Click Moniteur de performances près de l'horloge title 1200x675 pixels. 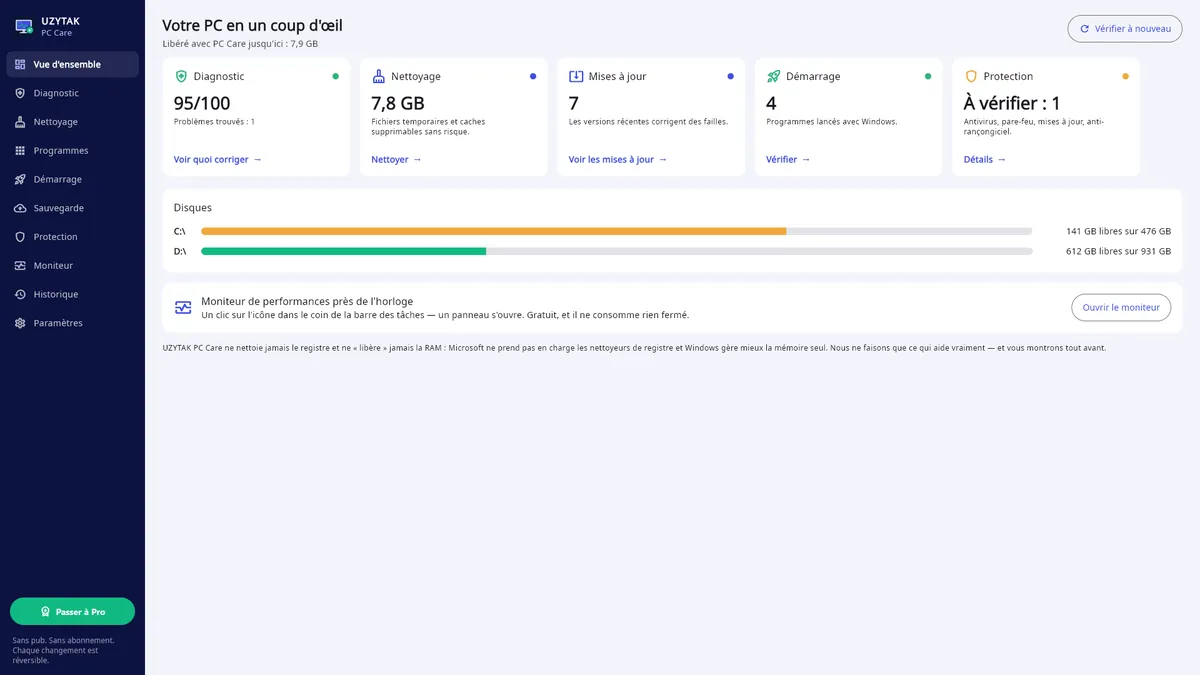coord(307,301)
